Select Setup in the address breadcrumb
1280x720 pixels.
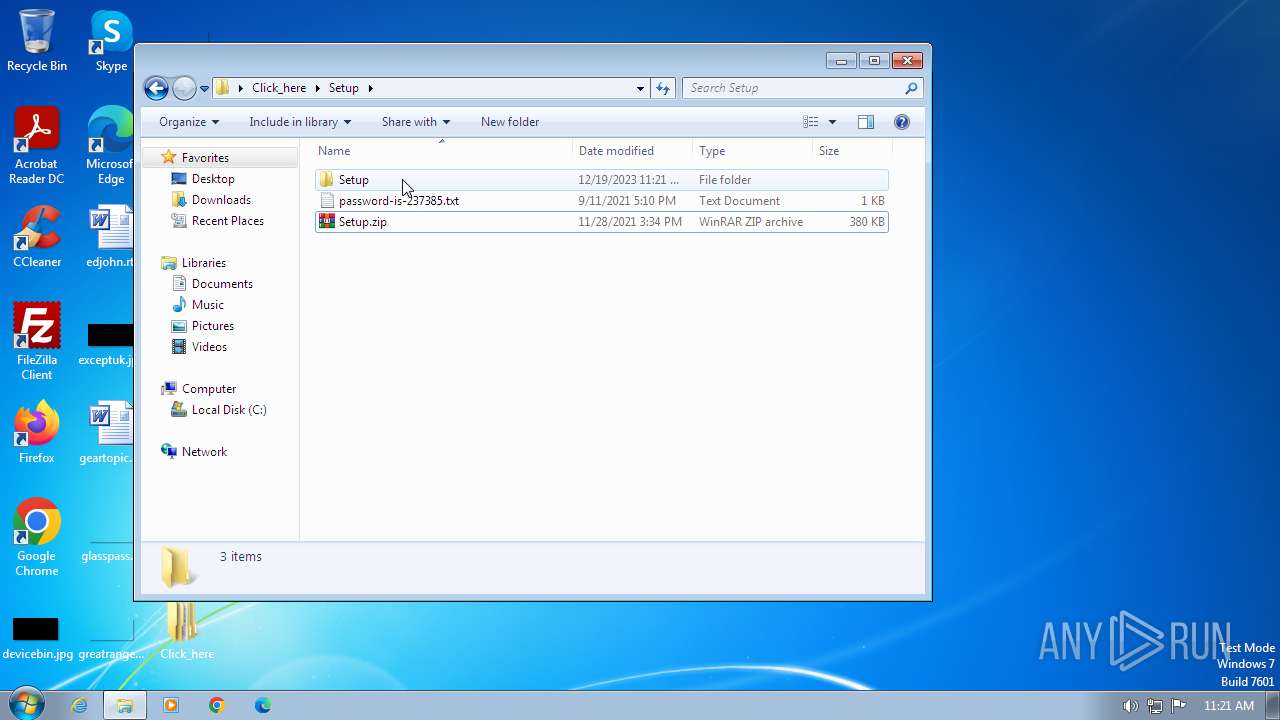343,88
